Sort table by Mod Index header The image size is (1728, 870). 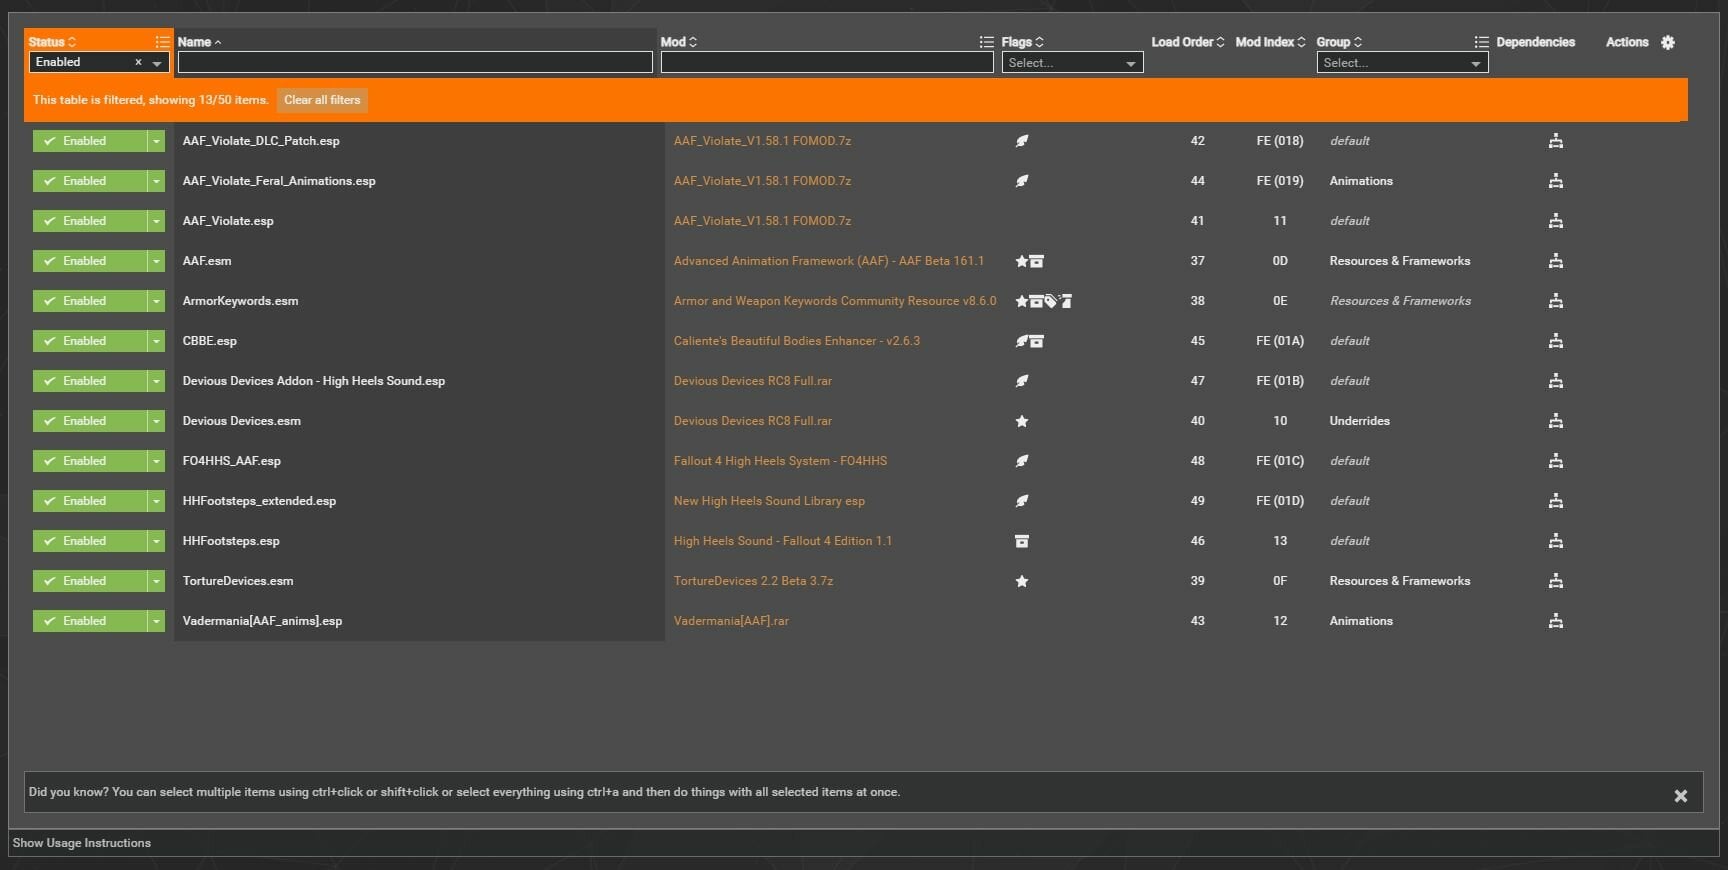click(x=1270, y=42)
